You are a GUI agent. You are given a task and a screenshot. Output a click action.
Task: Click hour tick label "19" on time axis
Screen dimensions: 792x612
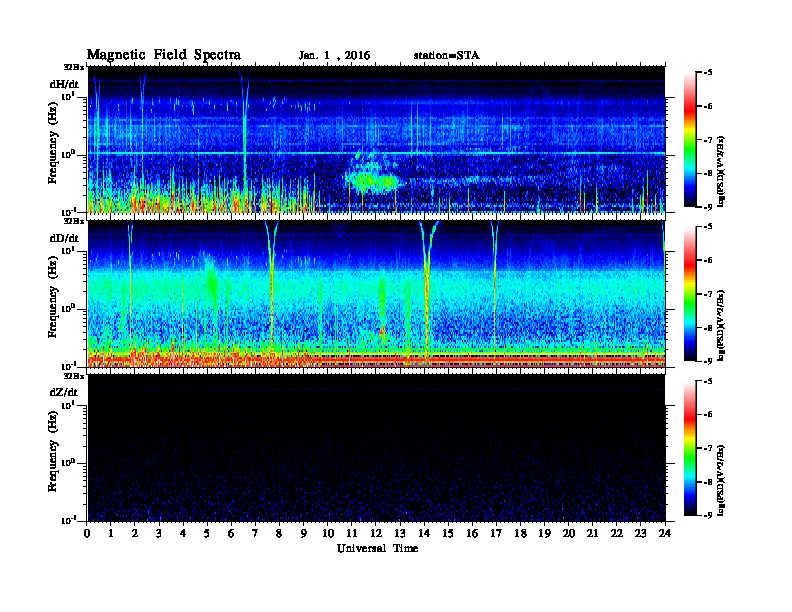pyautogui.click(x=544, y=533)
